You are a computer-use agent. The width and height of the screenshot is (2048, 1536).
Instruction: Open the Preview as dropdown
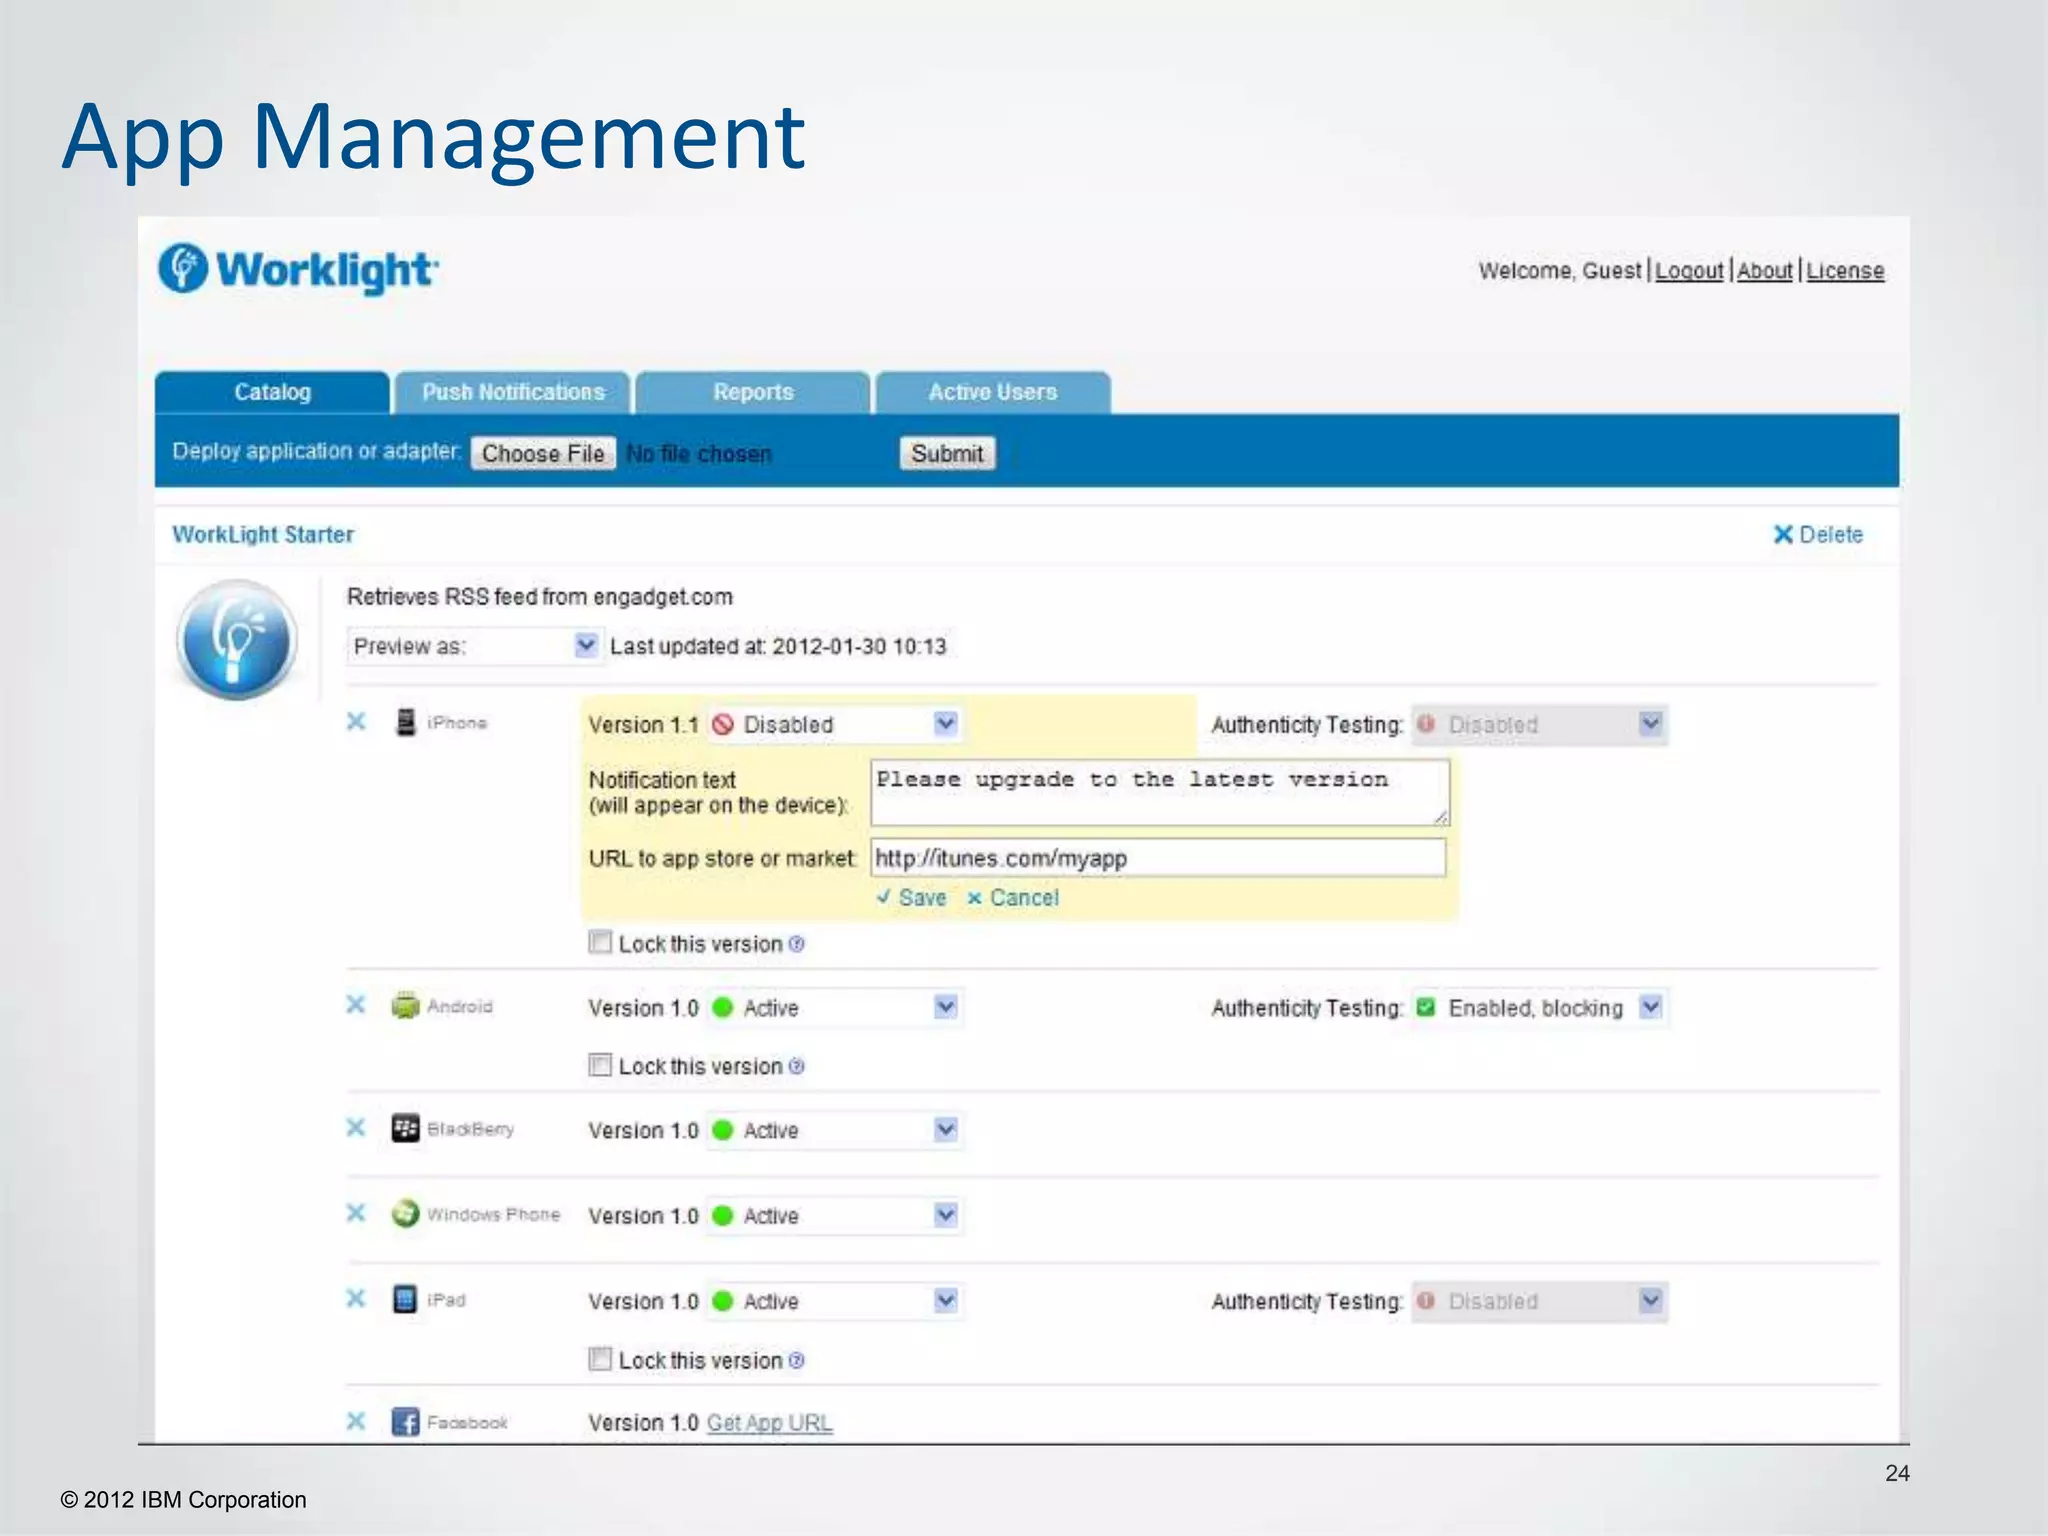tap(474, 646)
